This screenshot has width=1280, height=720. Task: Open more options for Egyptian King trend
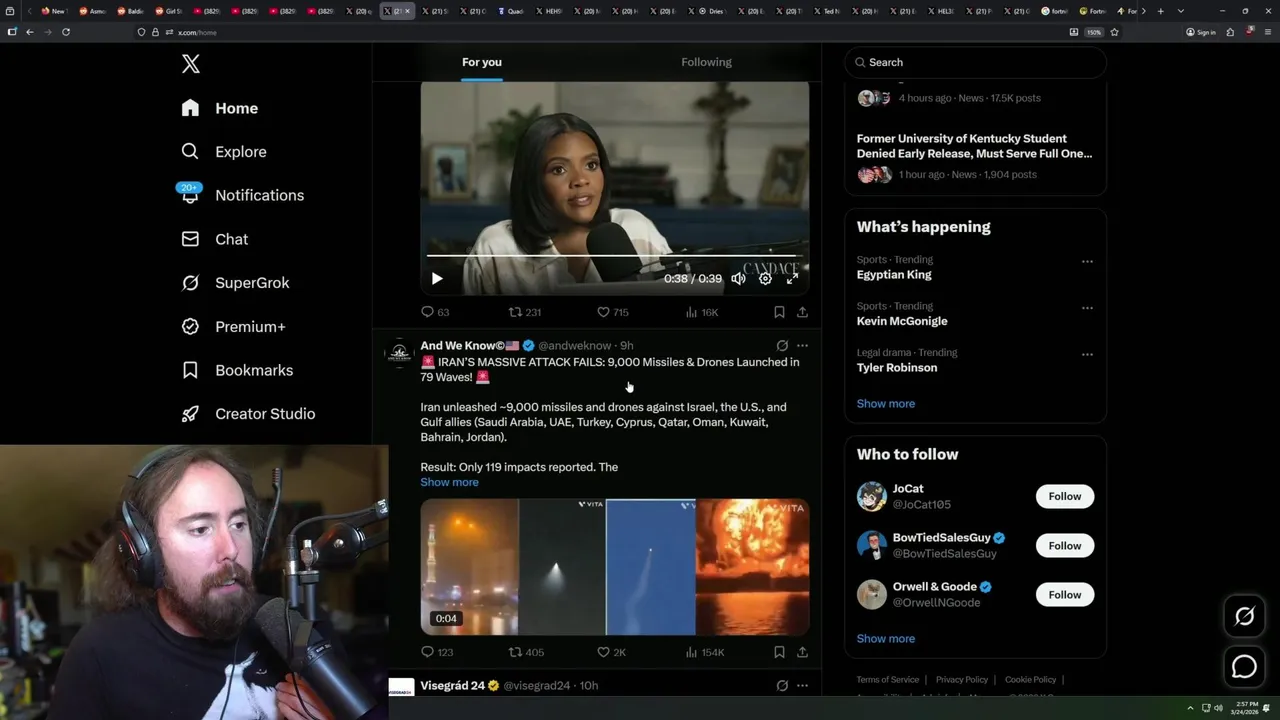coord(1087,262)
